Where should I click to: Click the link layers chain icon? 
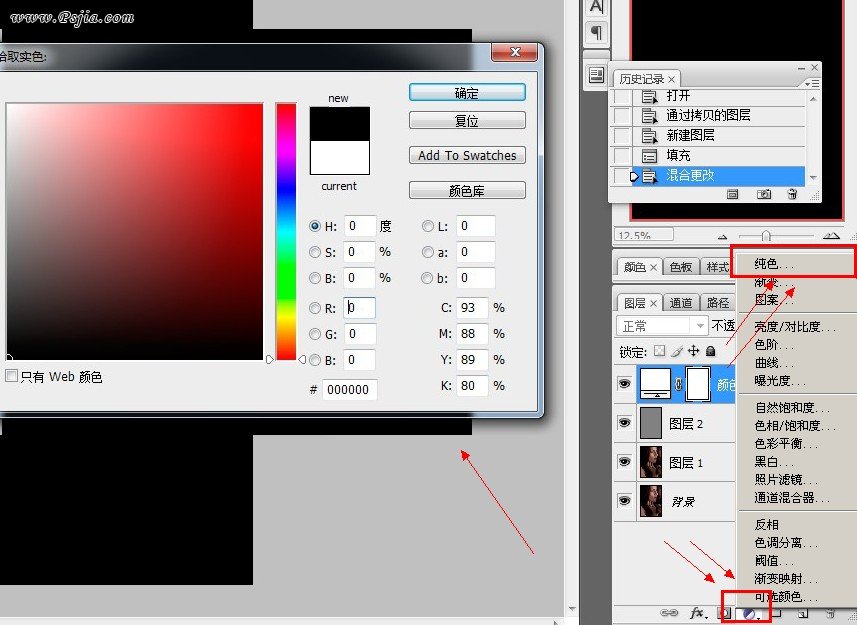click(x=671, y=612)
